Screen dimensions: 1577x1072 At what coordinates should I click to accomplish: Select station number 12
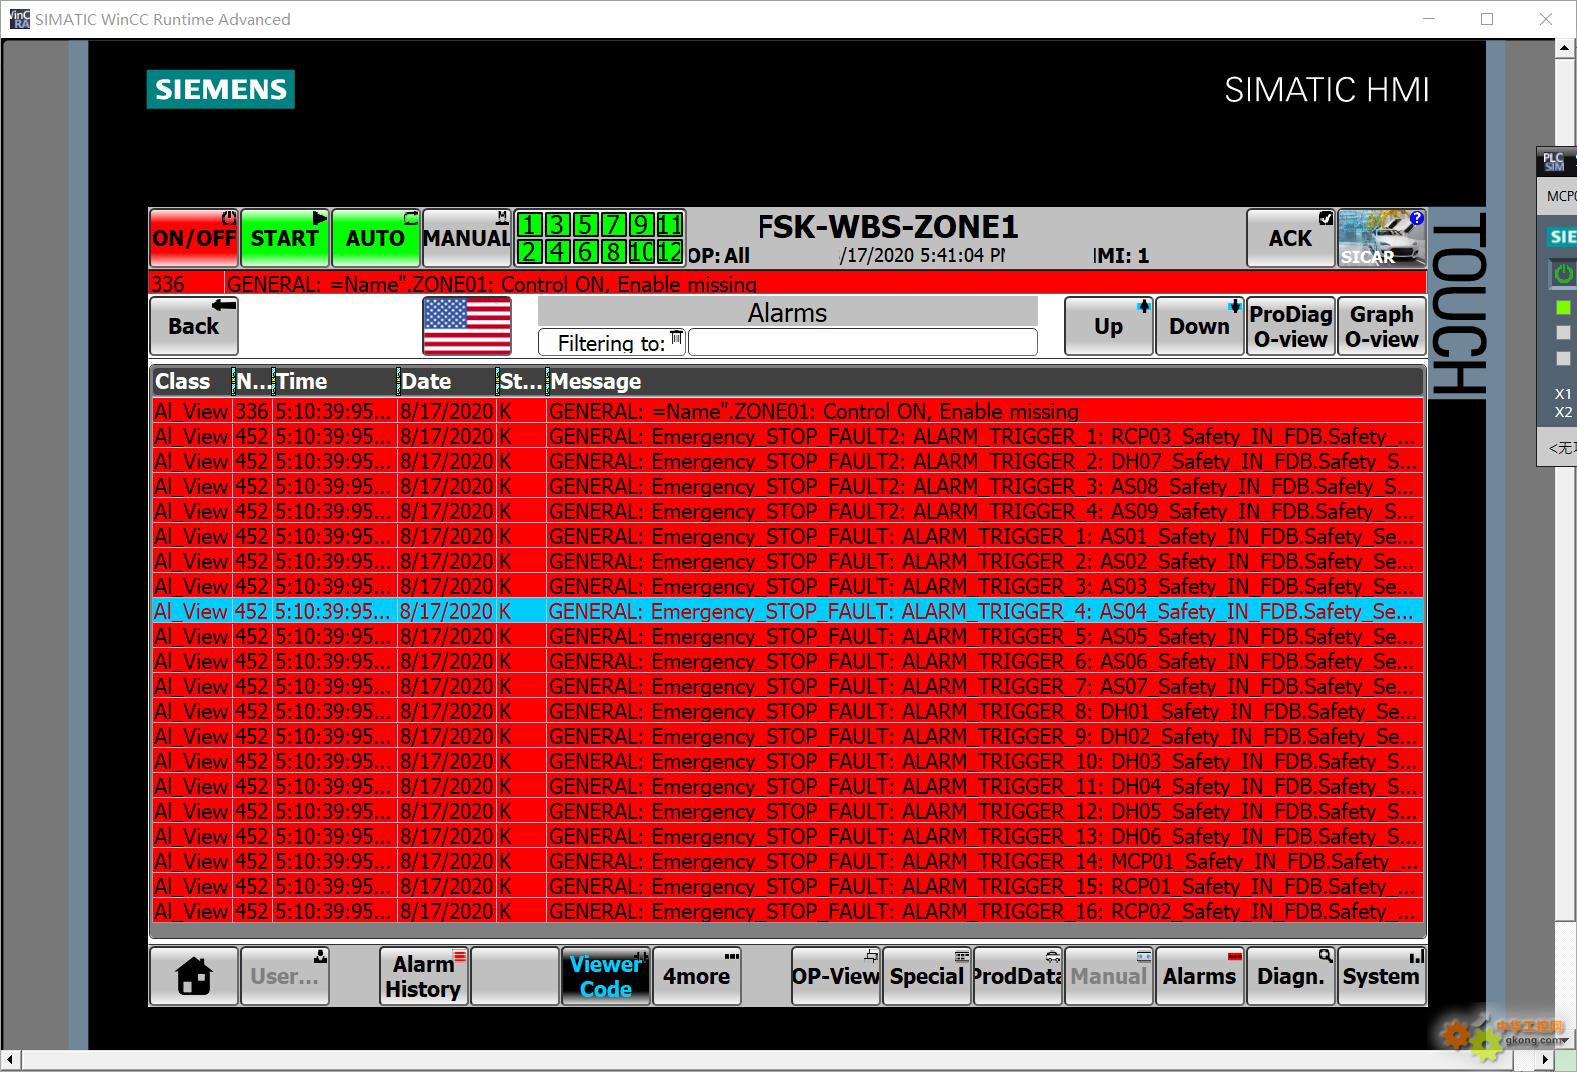click(x=670, y=252)
